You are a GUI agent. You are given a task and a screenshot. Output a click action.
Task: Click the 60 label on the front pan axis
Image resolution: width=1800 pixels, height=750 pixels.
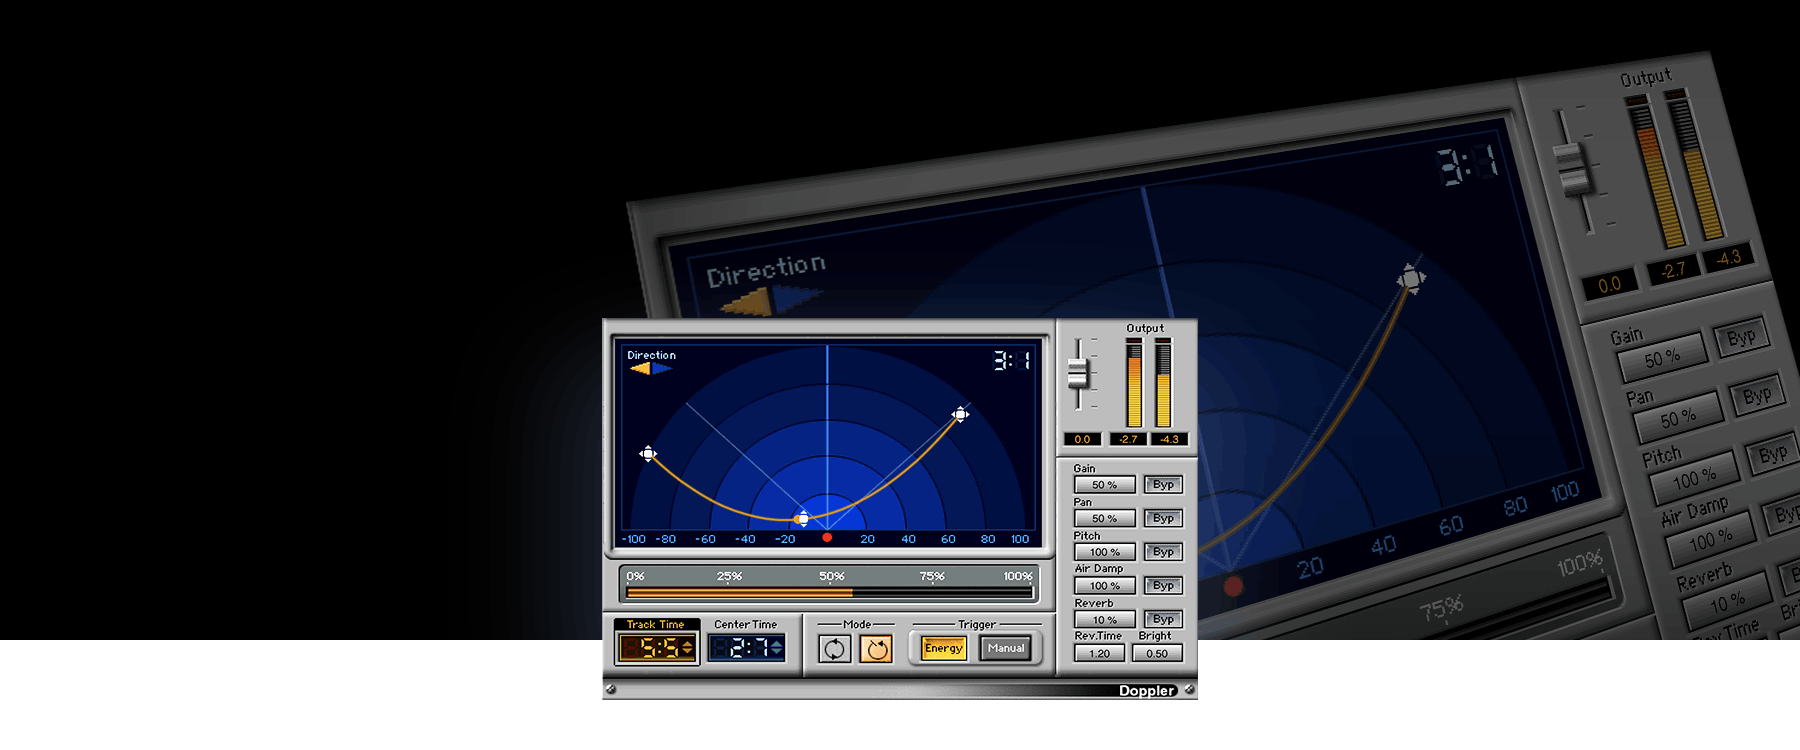tap(948, 539)
